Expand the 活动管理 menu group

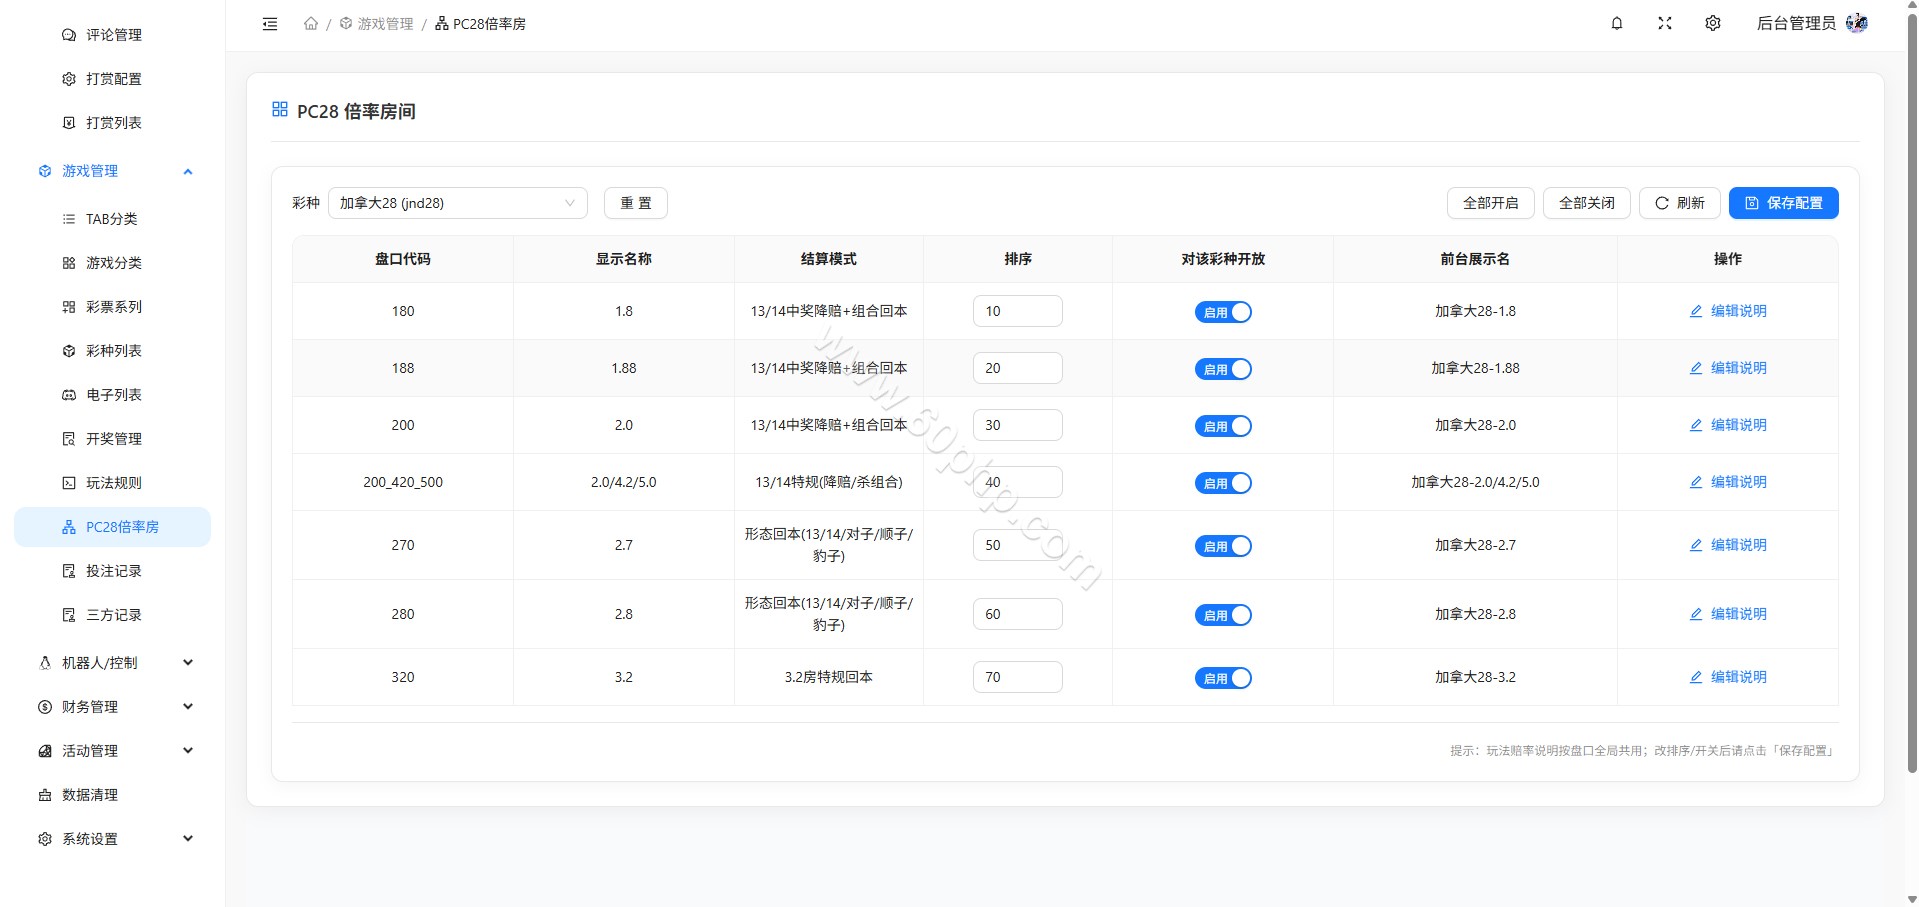coord(114,751)
